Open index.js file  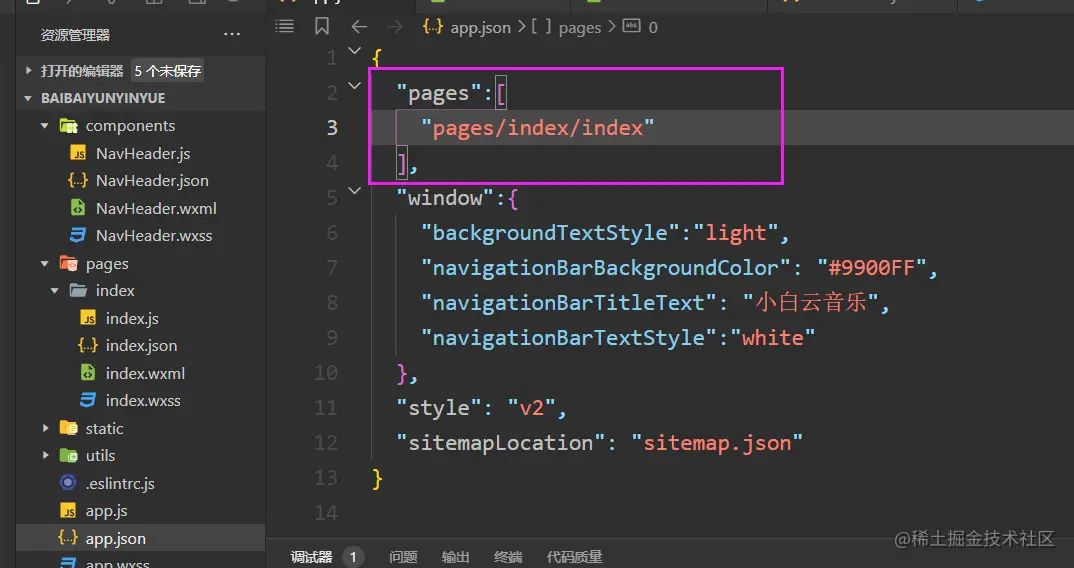[x=132, y=319]
